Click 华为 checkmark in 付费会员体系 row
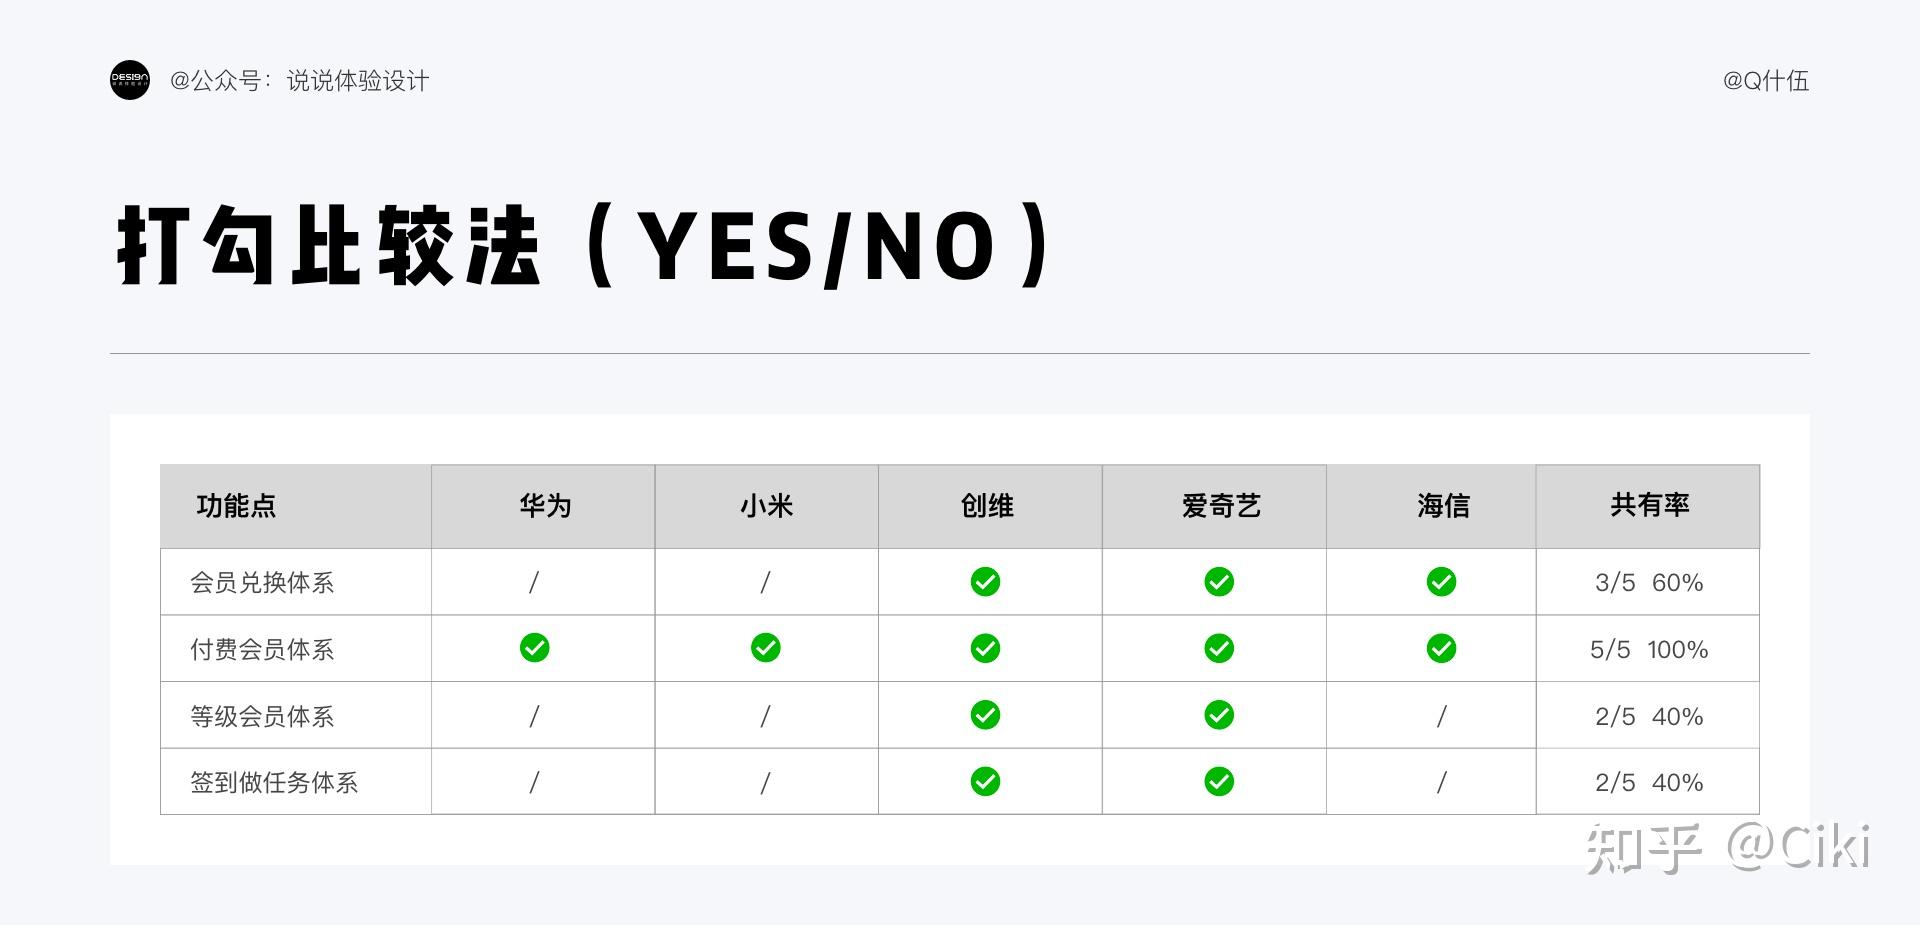Viewport: 1920px width, 925px height. point(535,648)
